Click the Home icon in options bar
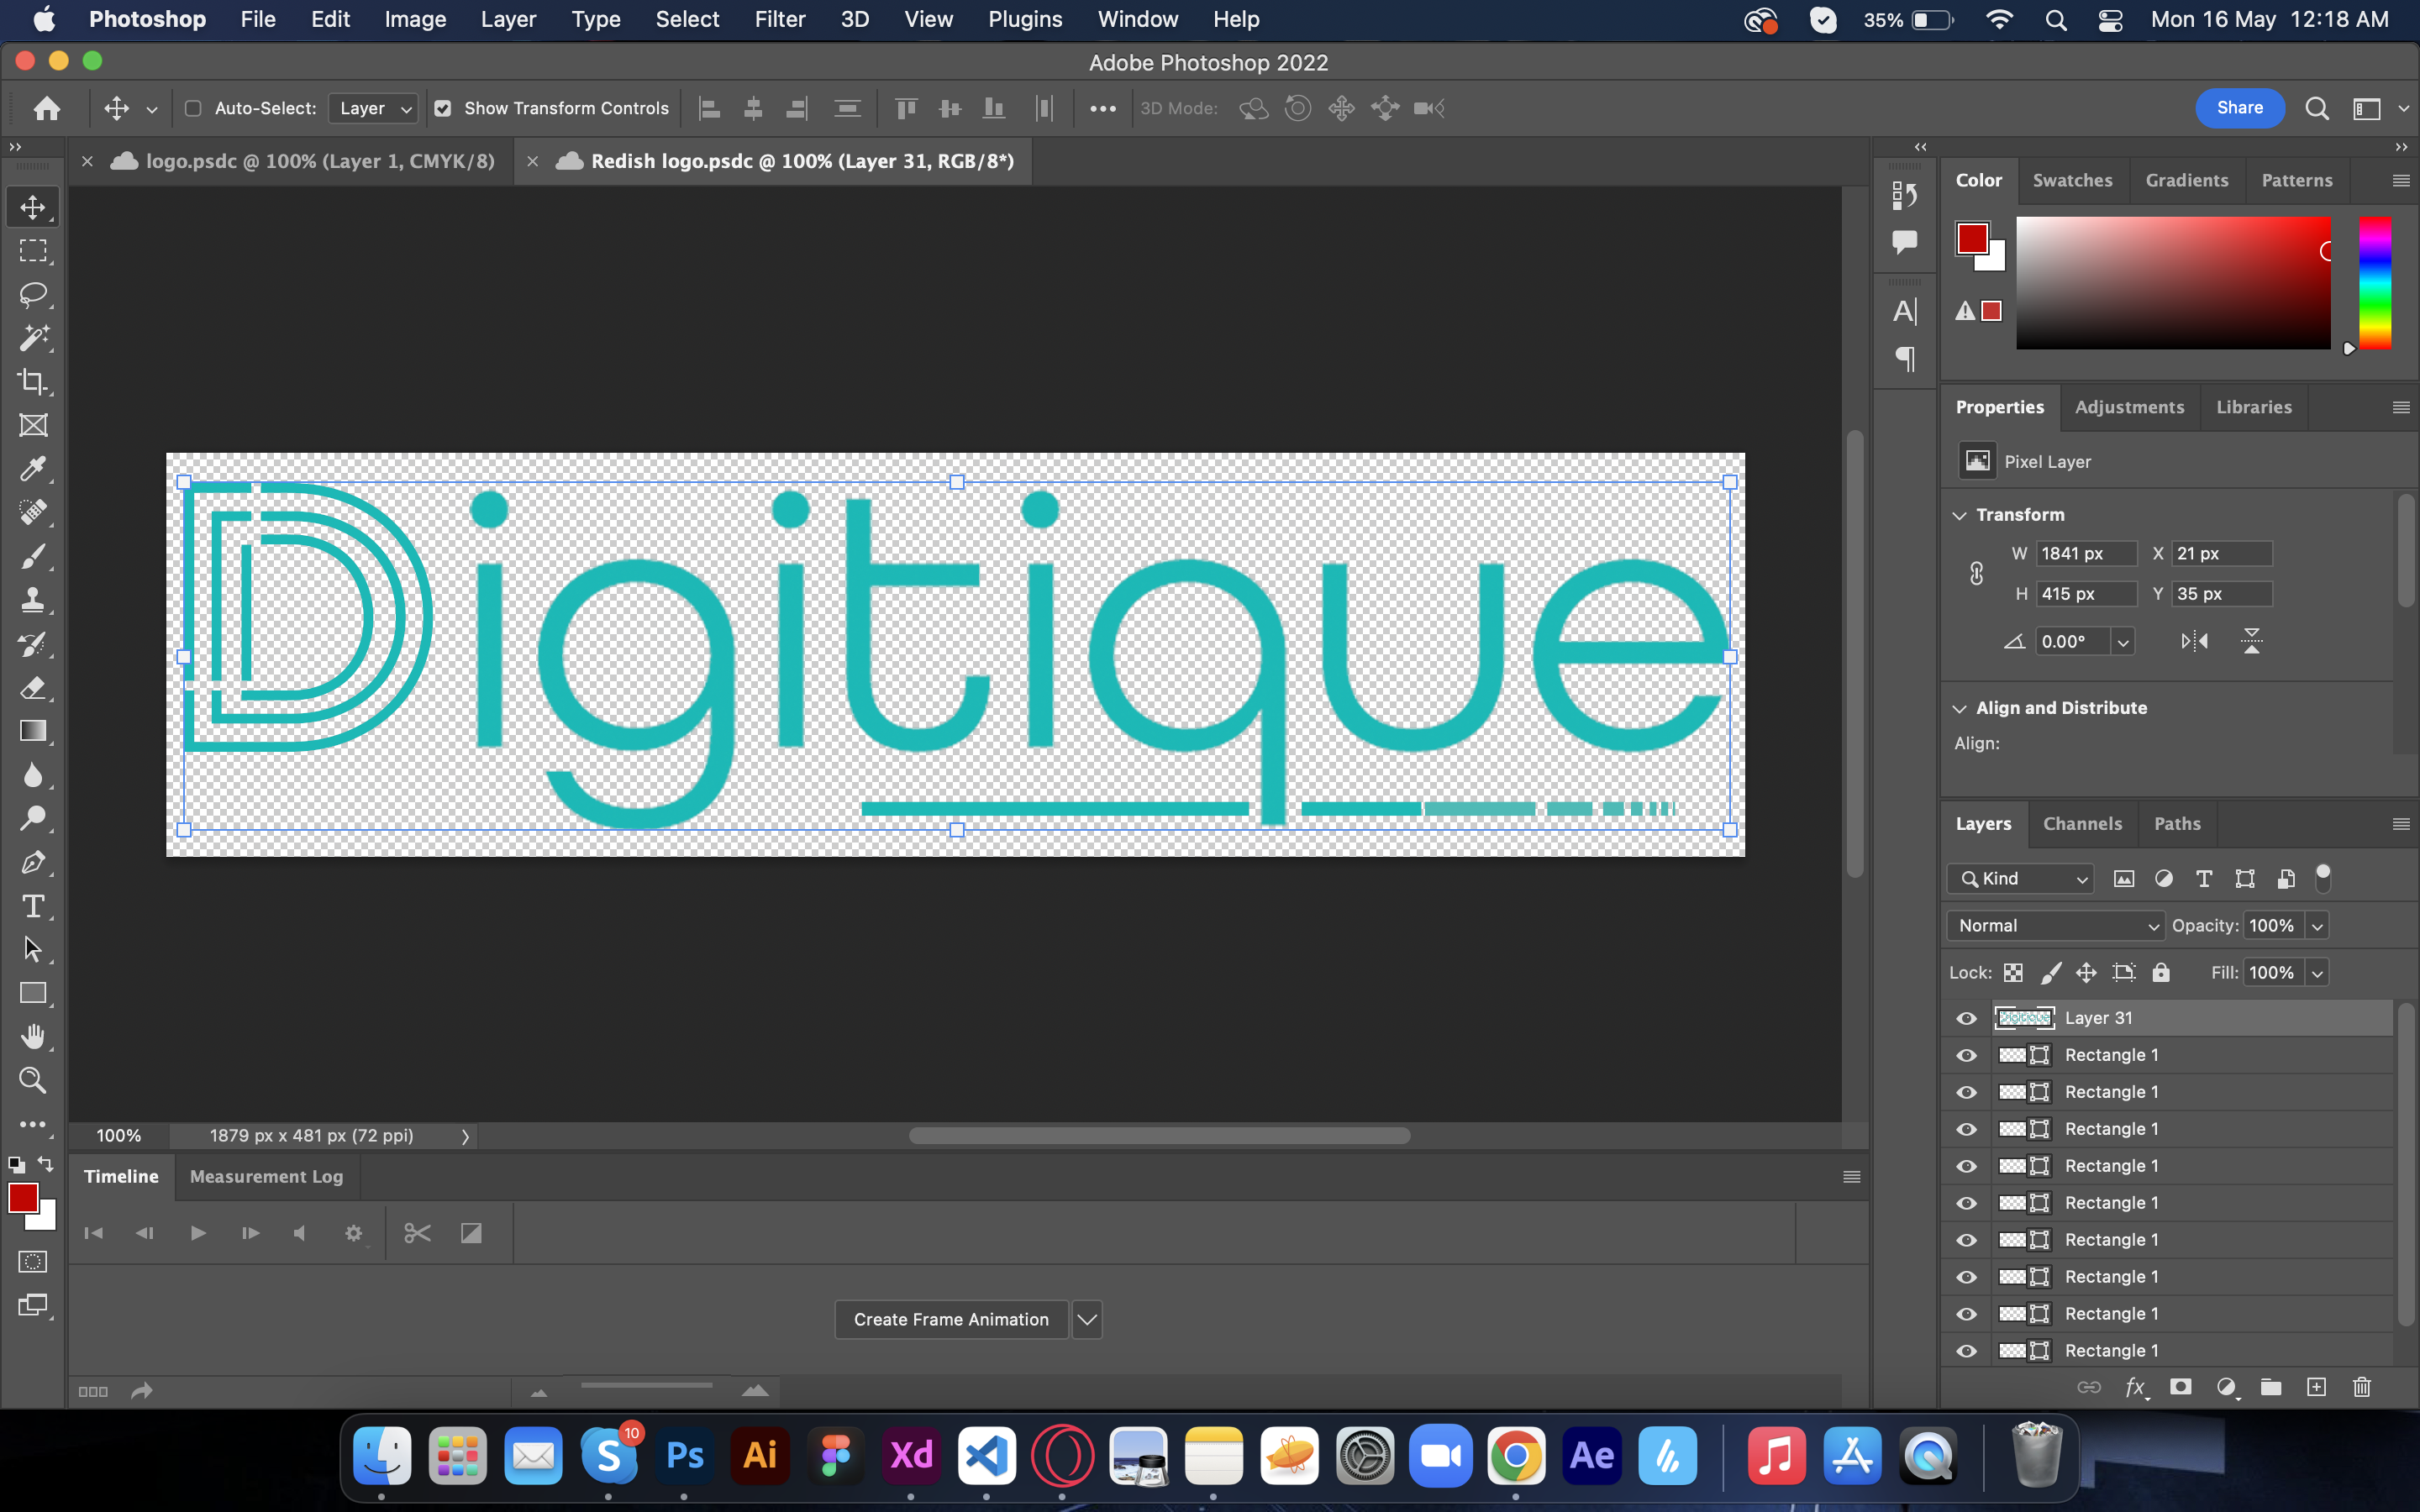 pyautogui.click(x=46, y=108)
